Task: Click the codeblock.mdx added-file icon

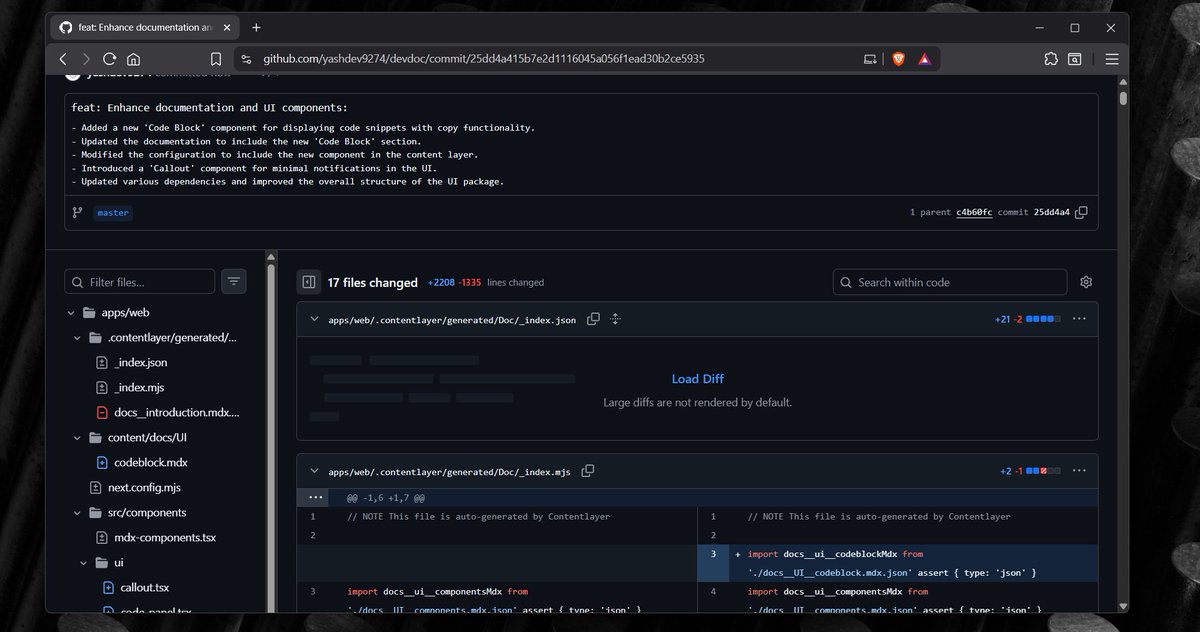Action: coord(102,463)
